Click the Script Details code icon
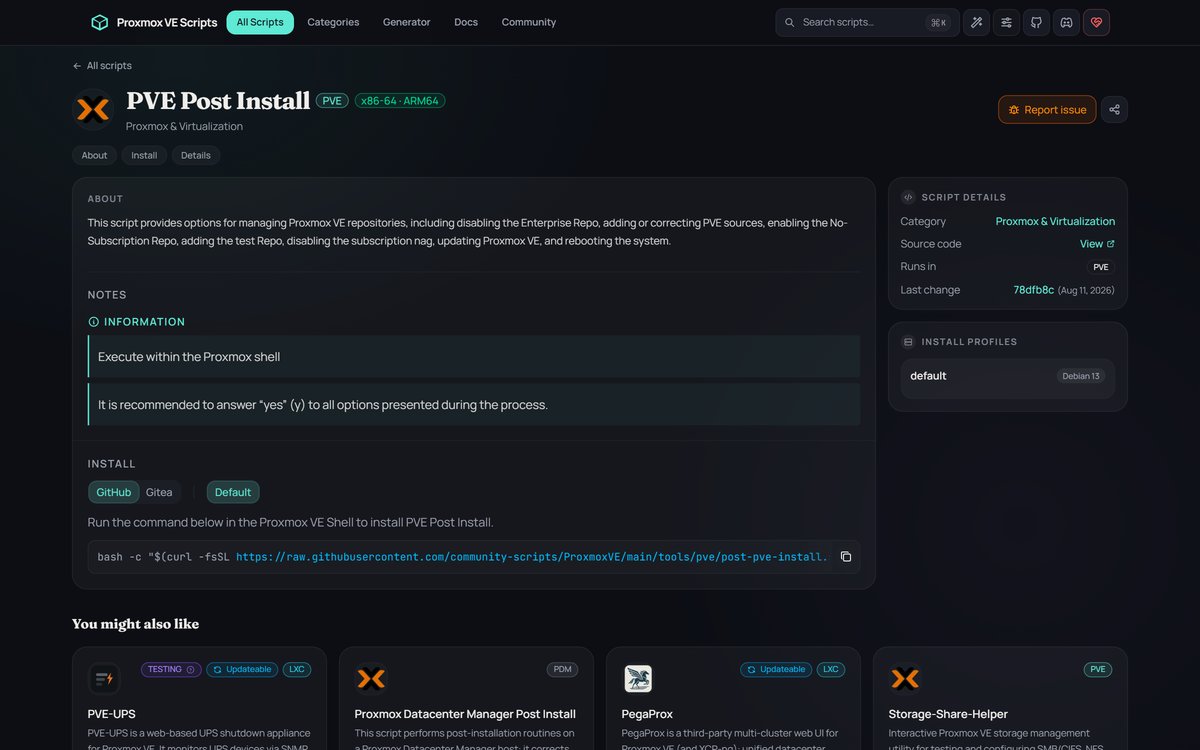Screen dimensions: 1200x750 click(x=908, y=197)
